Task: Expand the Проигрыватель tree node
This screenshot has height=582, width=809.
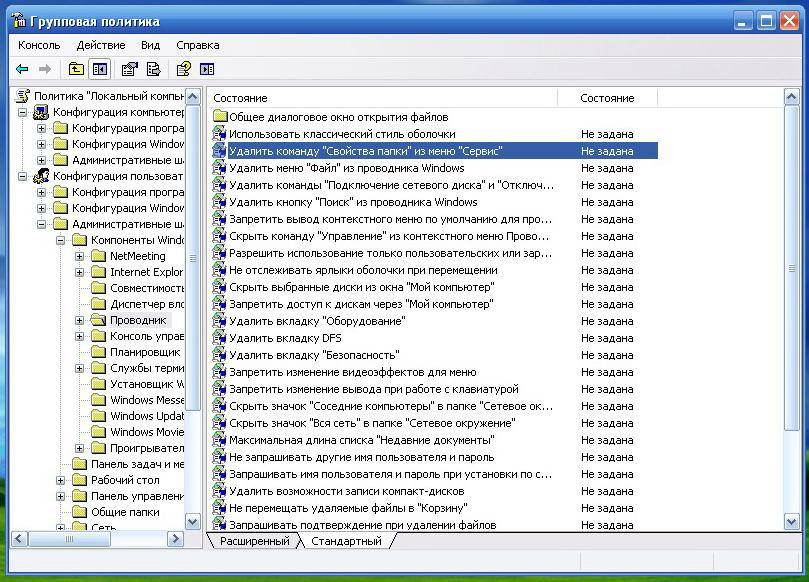Action: 80,448
